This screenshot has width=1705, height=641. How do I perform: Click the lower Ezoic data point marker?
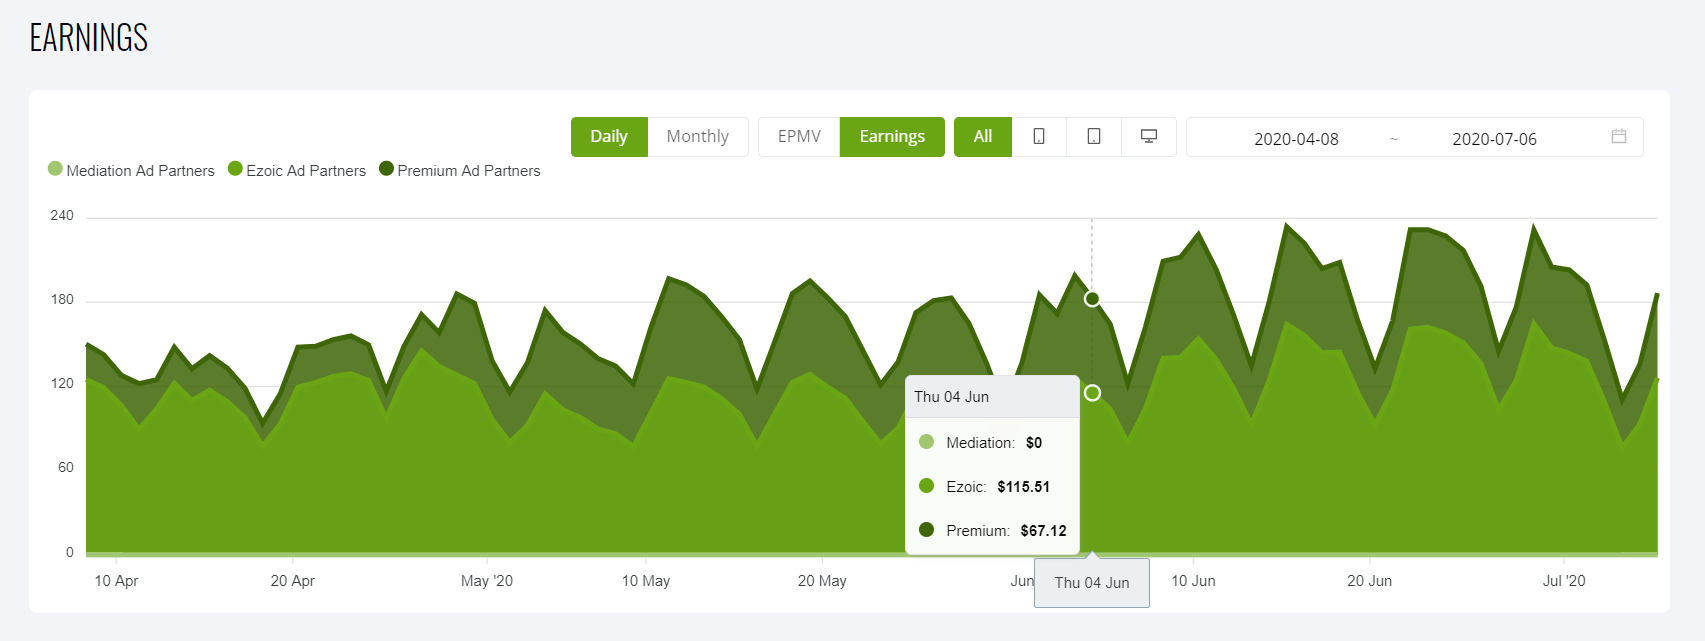[1092, 393]
